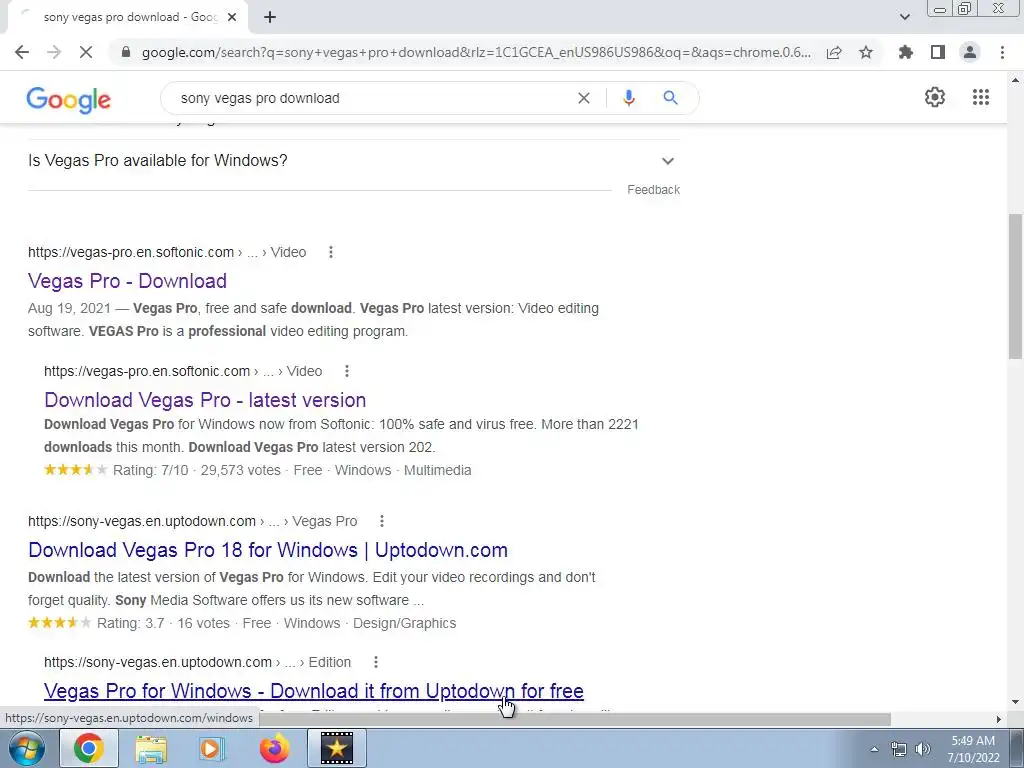Show hidden system tray icons
1024x768 pixels.
pyautogui.click(x=874, y=749)
